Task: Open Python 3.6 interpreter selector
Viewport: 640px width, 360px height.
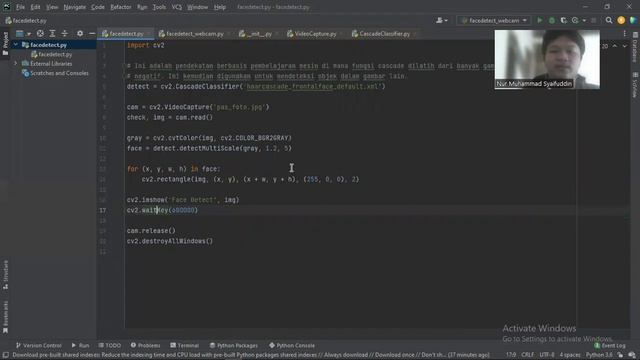Action: tap(599, 355)
